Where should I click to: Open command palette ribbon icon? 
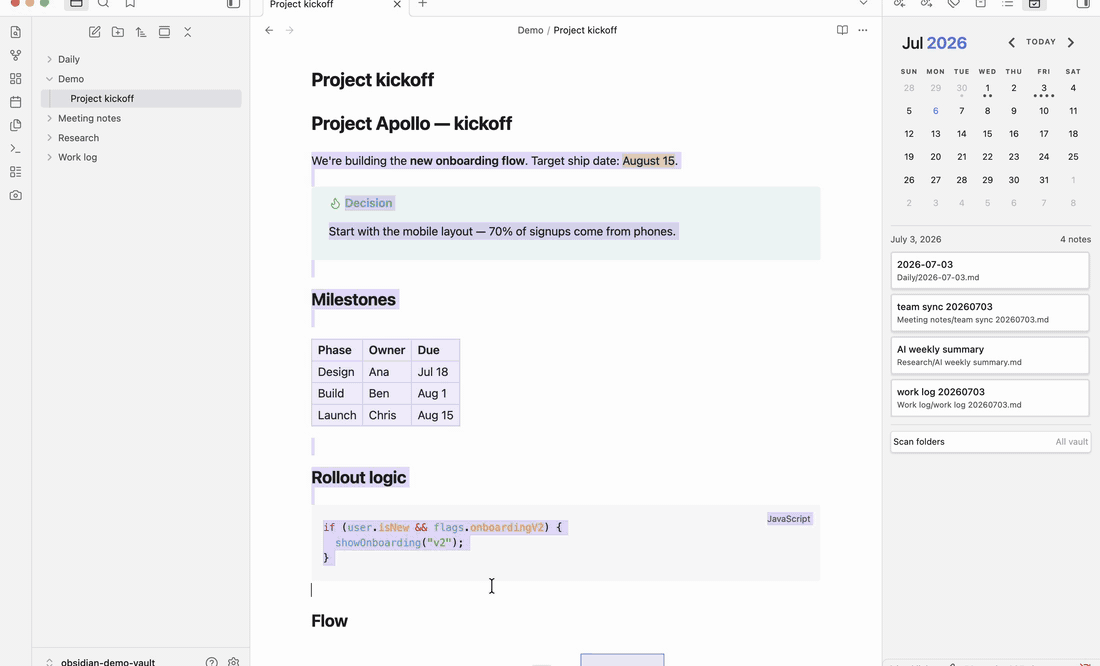click(x=15, y=149)
